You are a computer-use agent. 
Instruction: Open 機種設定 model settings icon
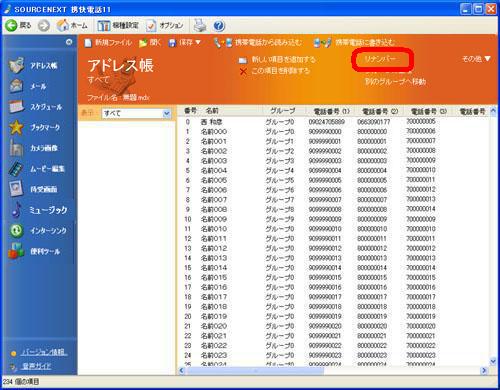click(104, 25)
